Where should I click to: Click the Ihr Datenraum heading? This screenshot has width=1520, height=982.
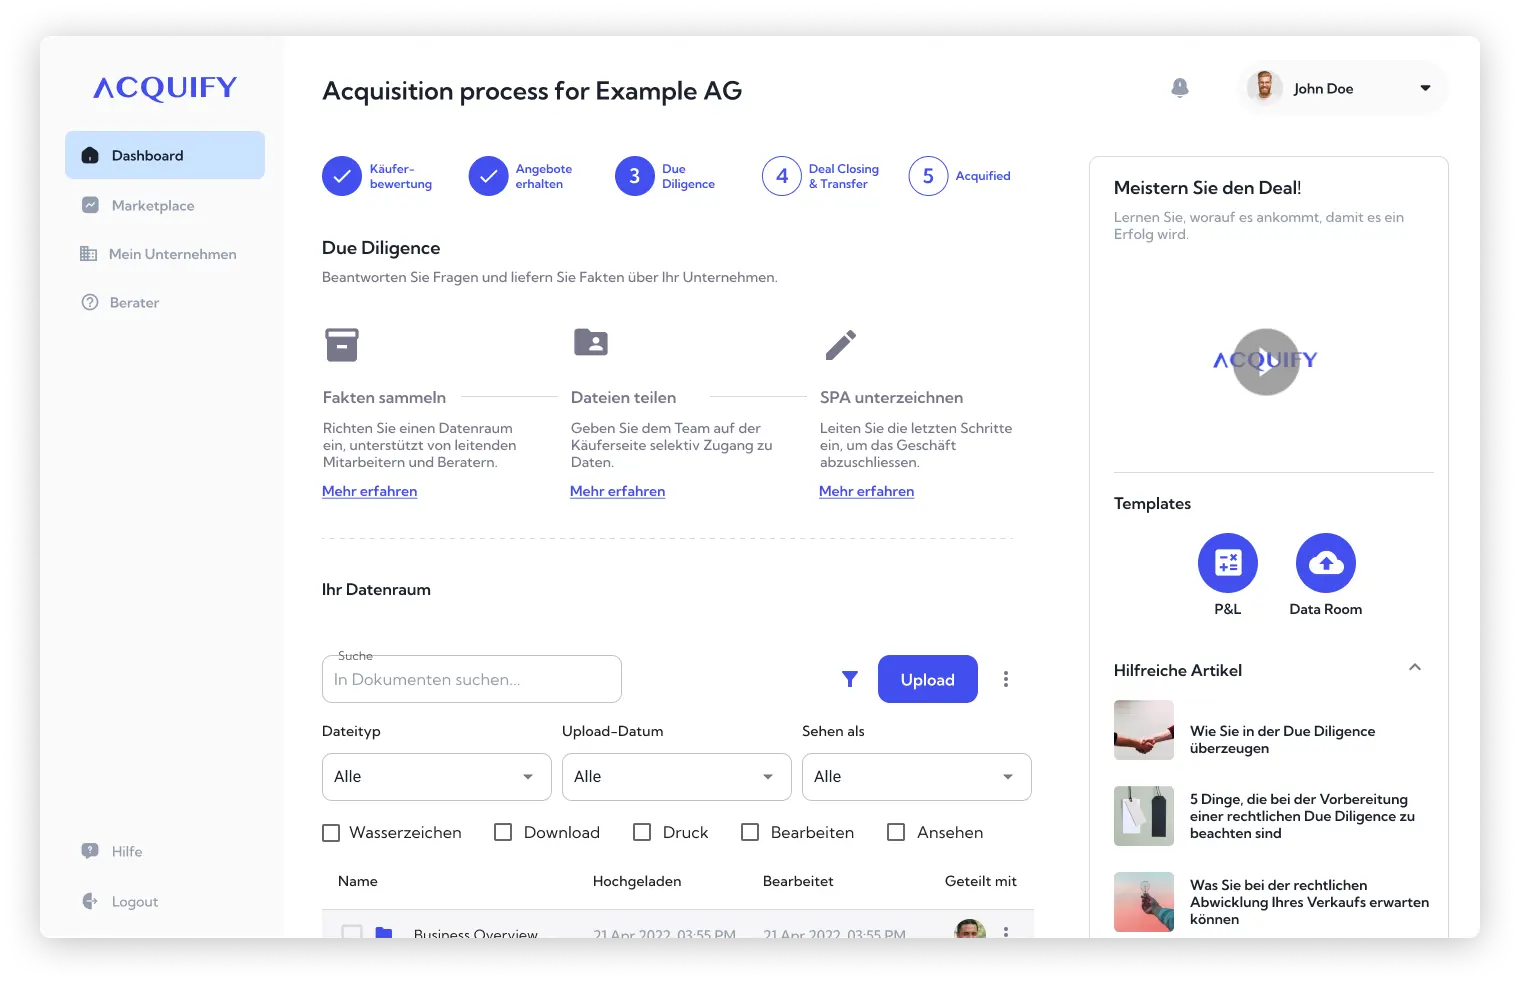pyautogui.click(x=376, y=590)
